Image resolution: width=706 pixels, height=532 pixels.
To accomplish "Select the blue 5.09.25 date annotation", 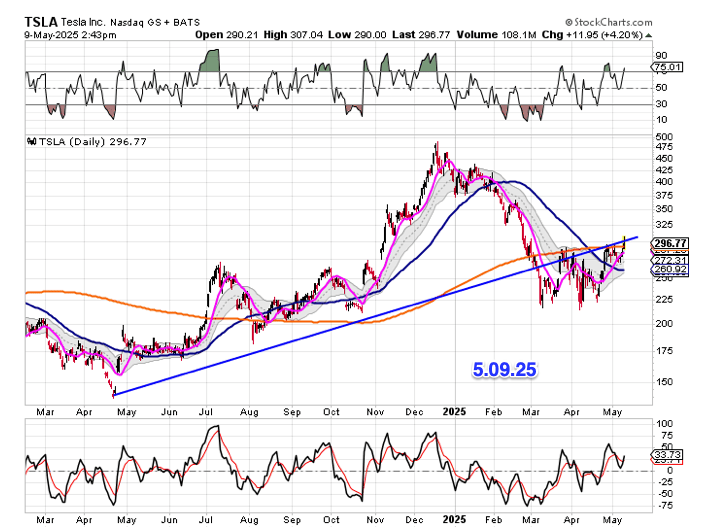I will point(505,369).
